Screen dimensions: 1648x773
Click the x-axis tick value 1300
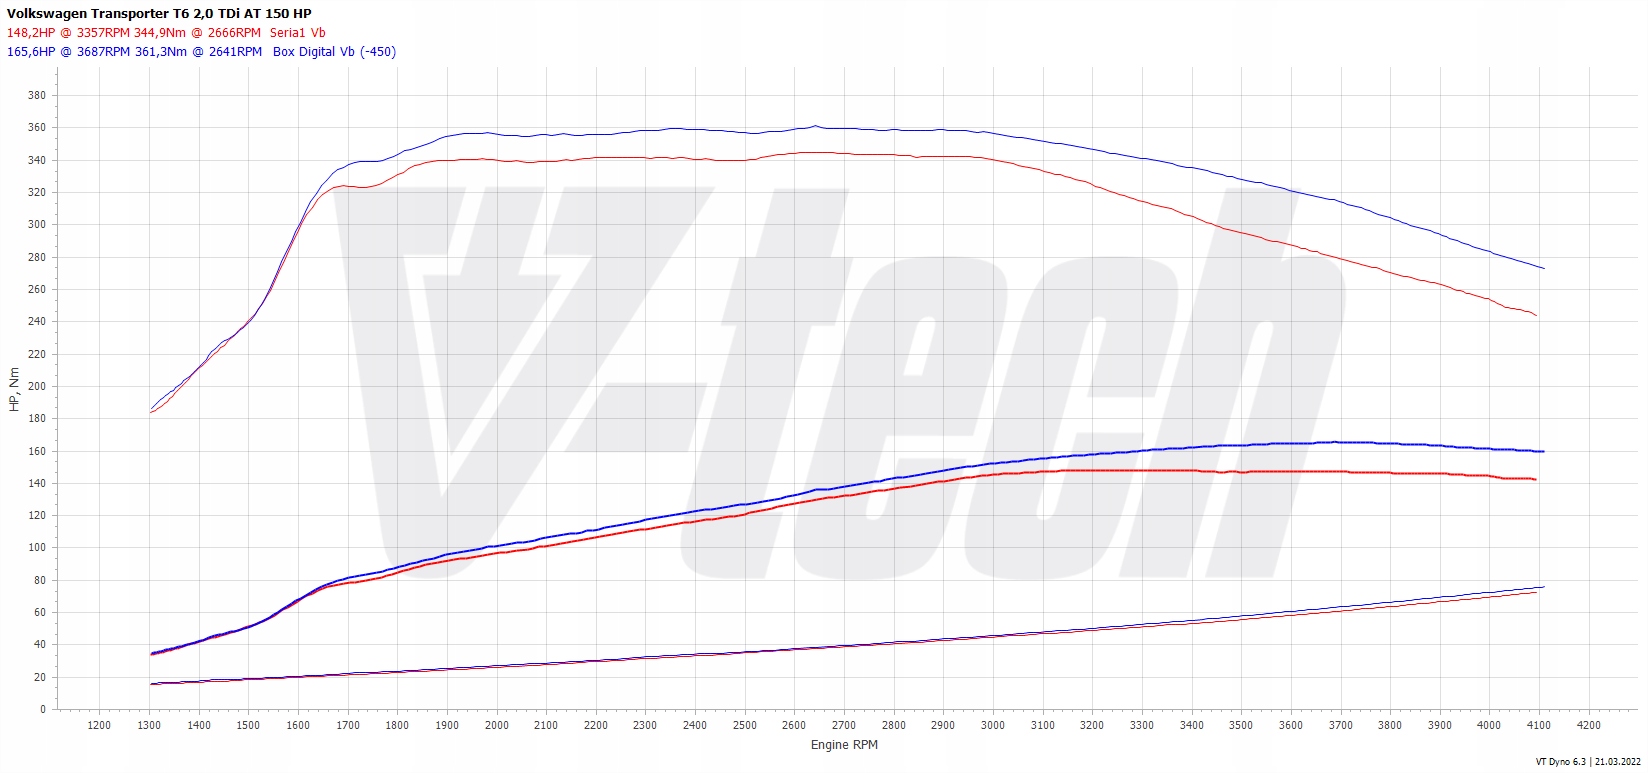[149, 726]
